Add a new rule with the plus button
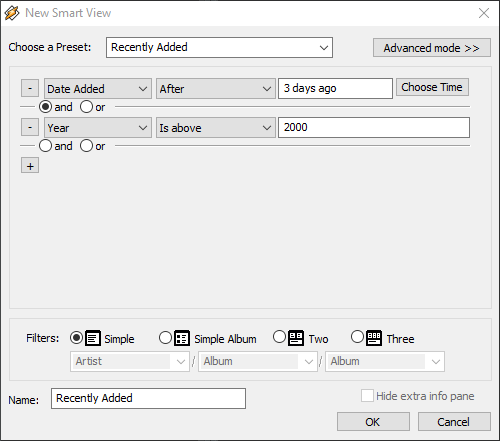Image resolution: width=500 pixels, height=441 pixels. tap(30, 166)
